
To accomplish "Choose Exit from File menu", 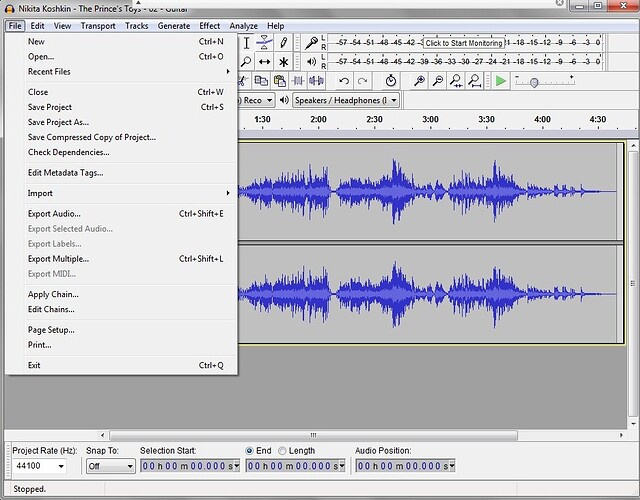I will (122, 365).
